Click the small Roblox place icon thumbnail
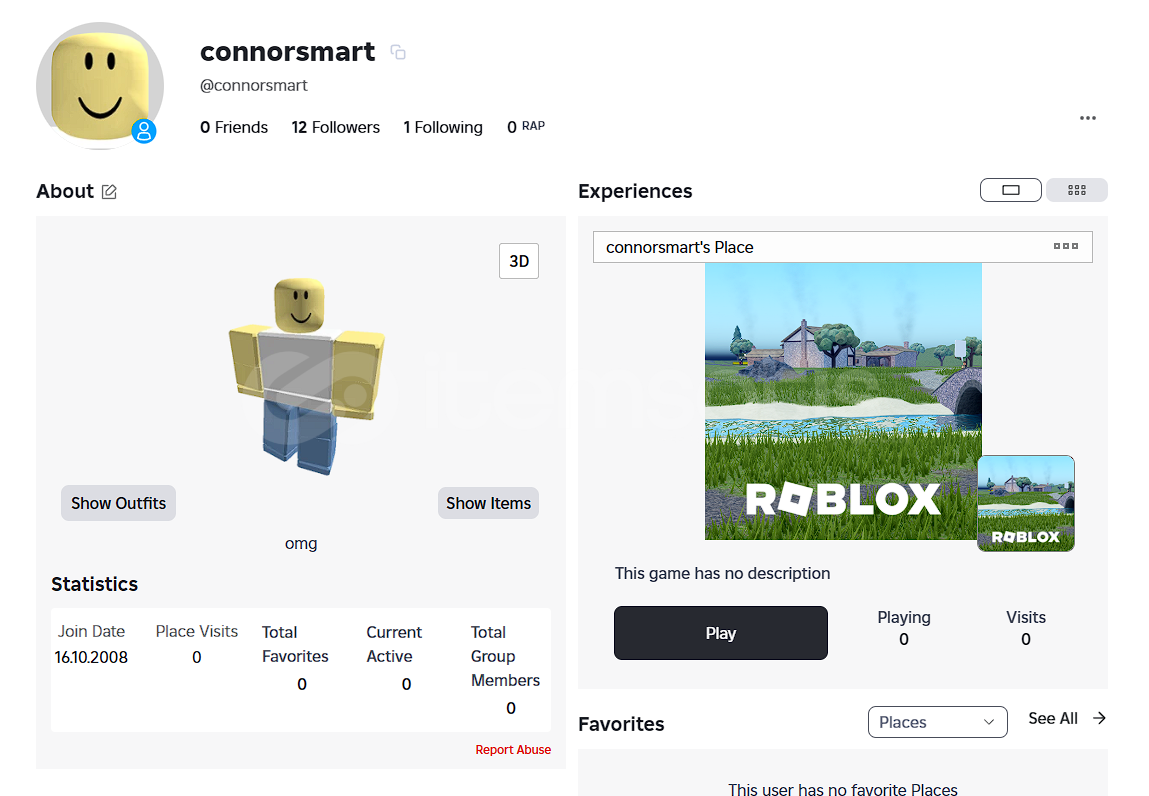 point(1026,504)
